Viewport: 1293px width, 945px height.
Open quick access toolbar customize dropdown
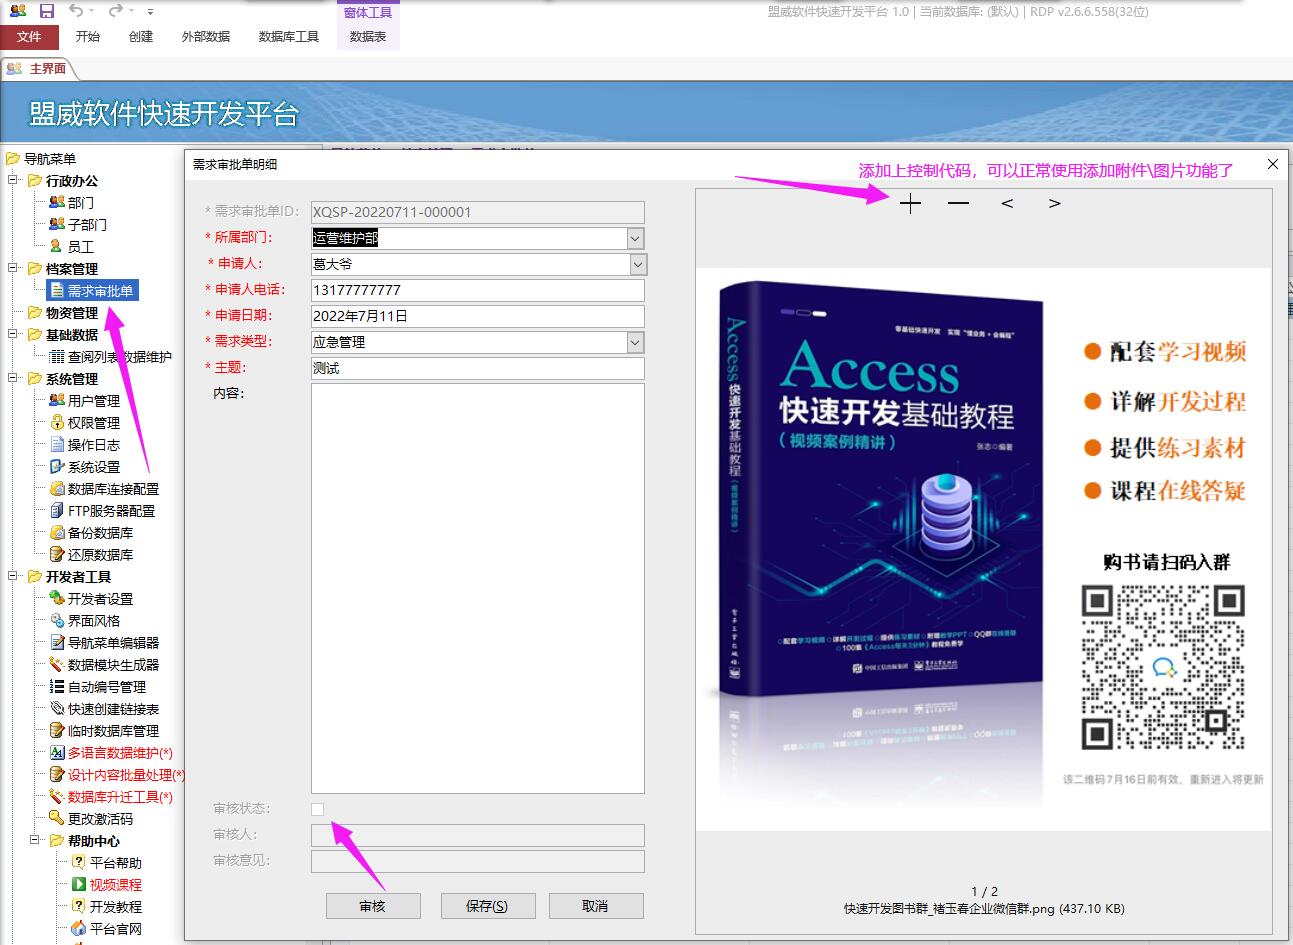(150, 12)
